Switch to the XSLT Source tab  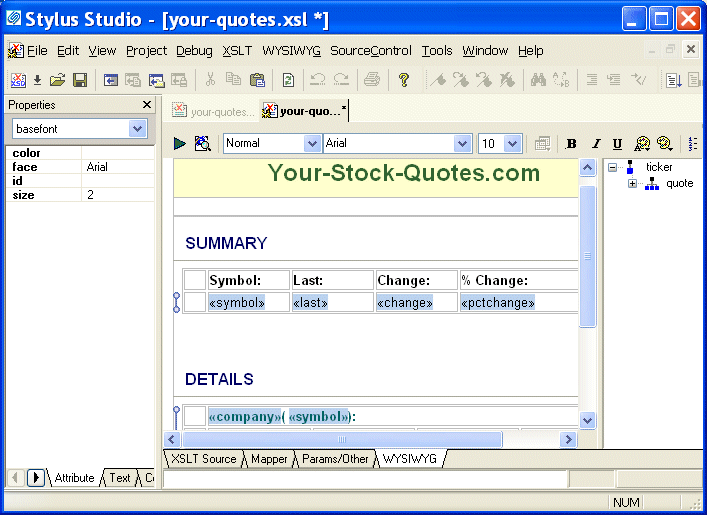(x=204, y=459)
